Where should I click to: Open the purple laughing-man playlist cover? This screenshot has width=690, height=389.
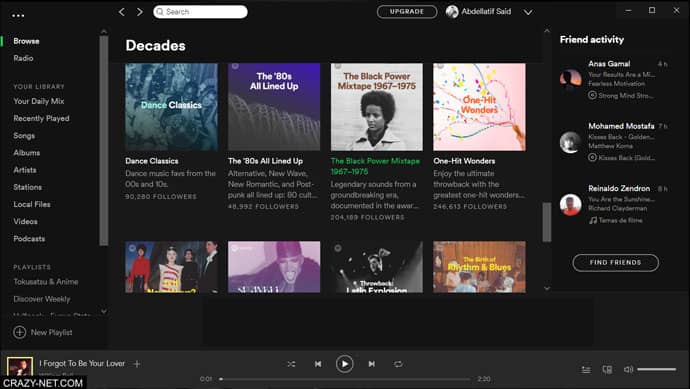pyautogui.click(x=274, y=267)
